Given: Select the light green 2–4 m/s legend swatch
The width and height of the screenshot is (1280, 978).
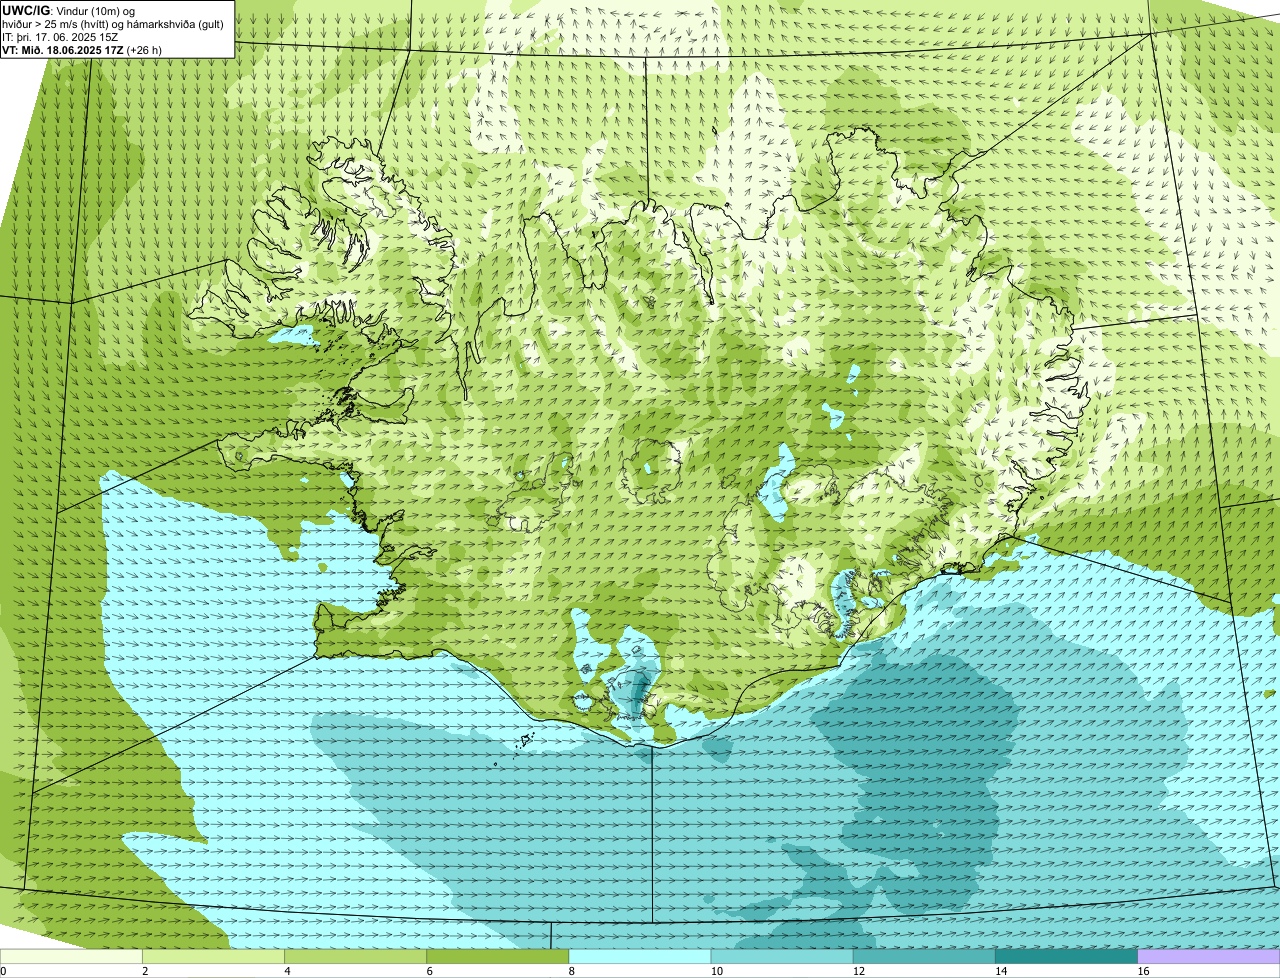Looking at the screenshot, I should pyautogui.click(x=215, y=956).
